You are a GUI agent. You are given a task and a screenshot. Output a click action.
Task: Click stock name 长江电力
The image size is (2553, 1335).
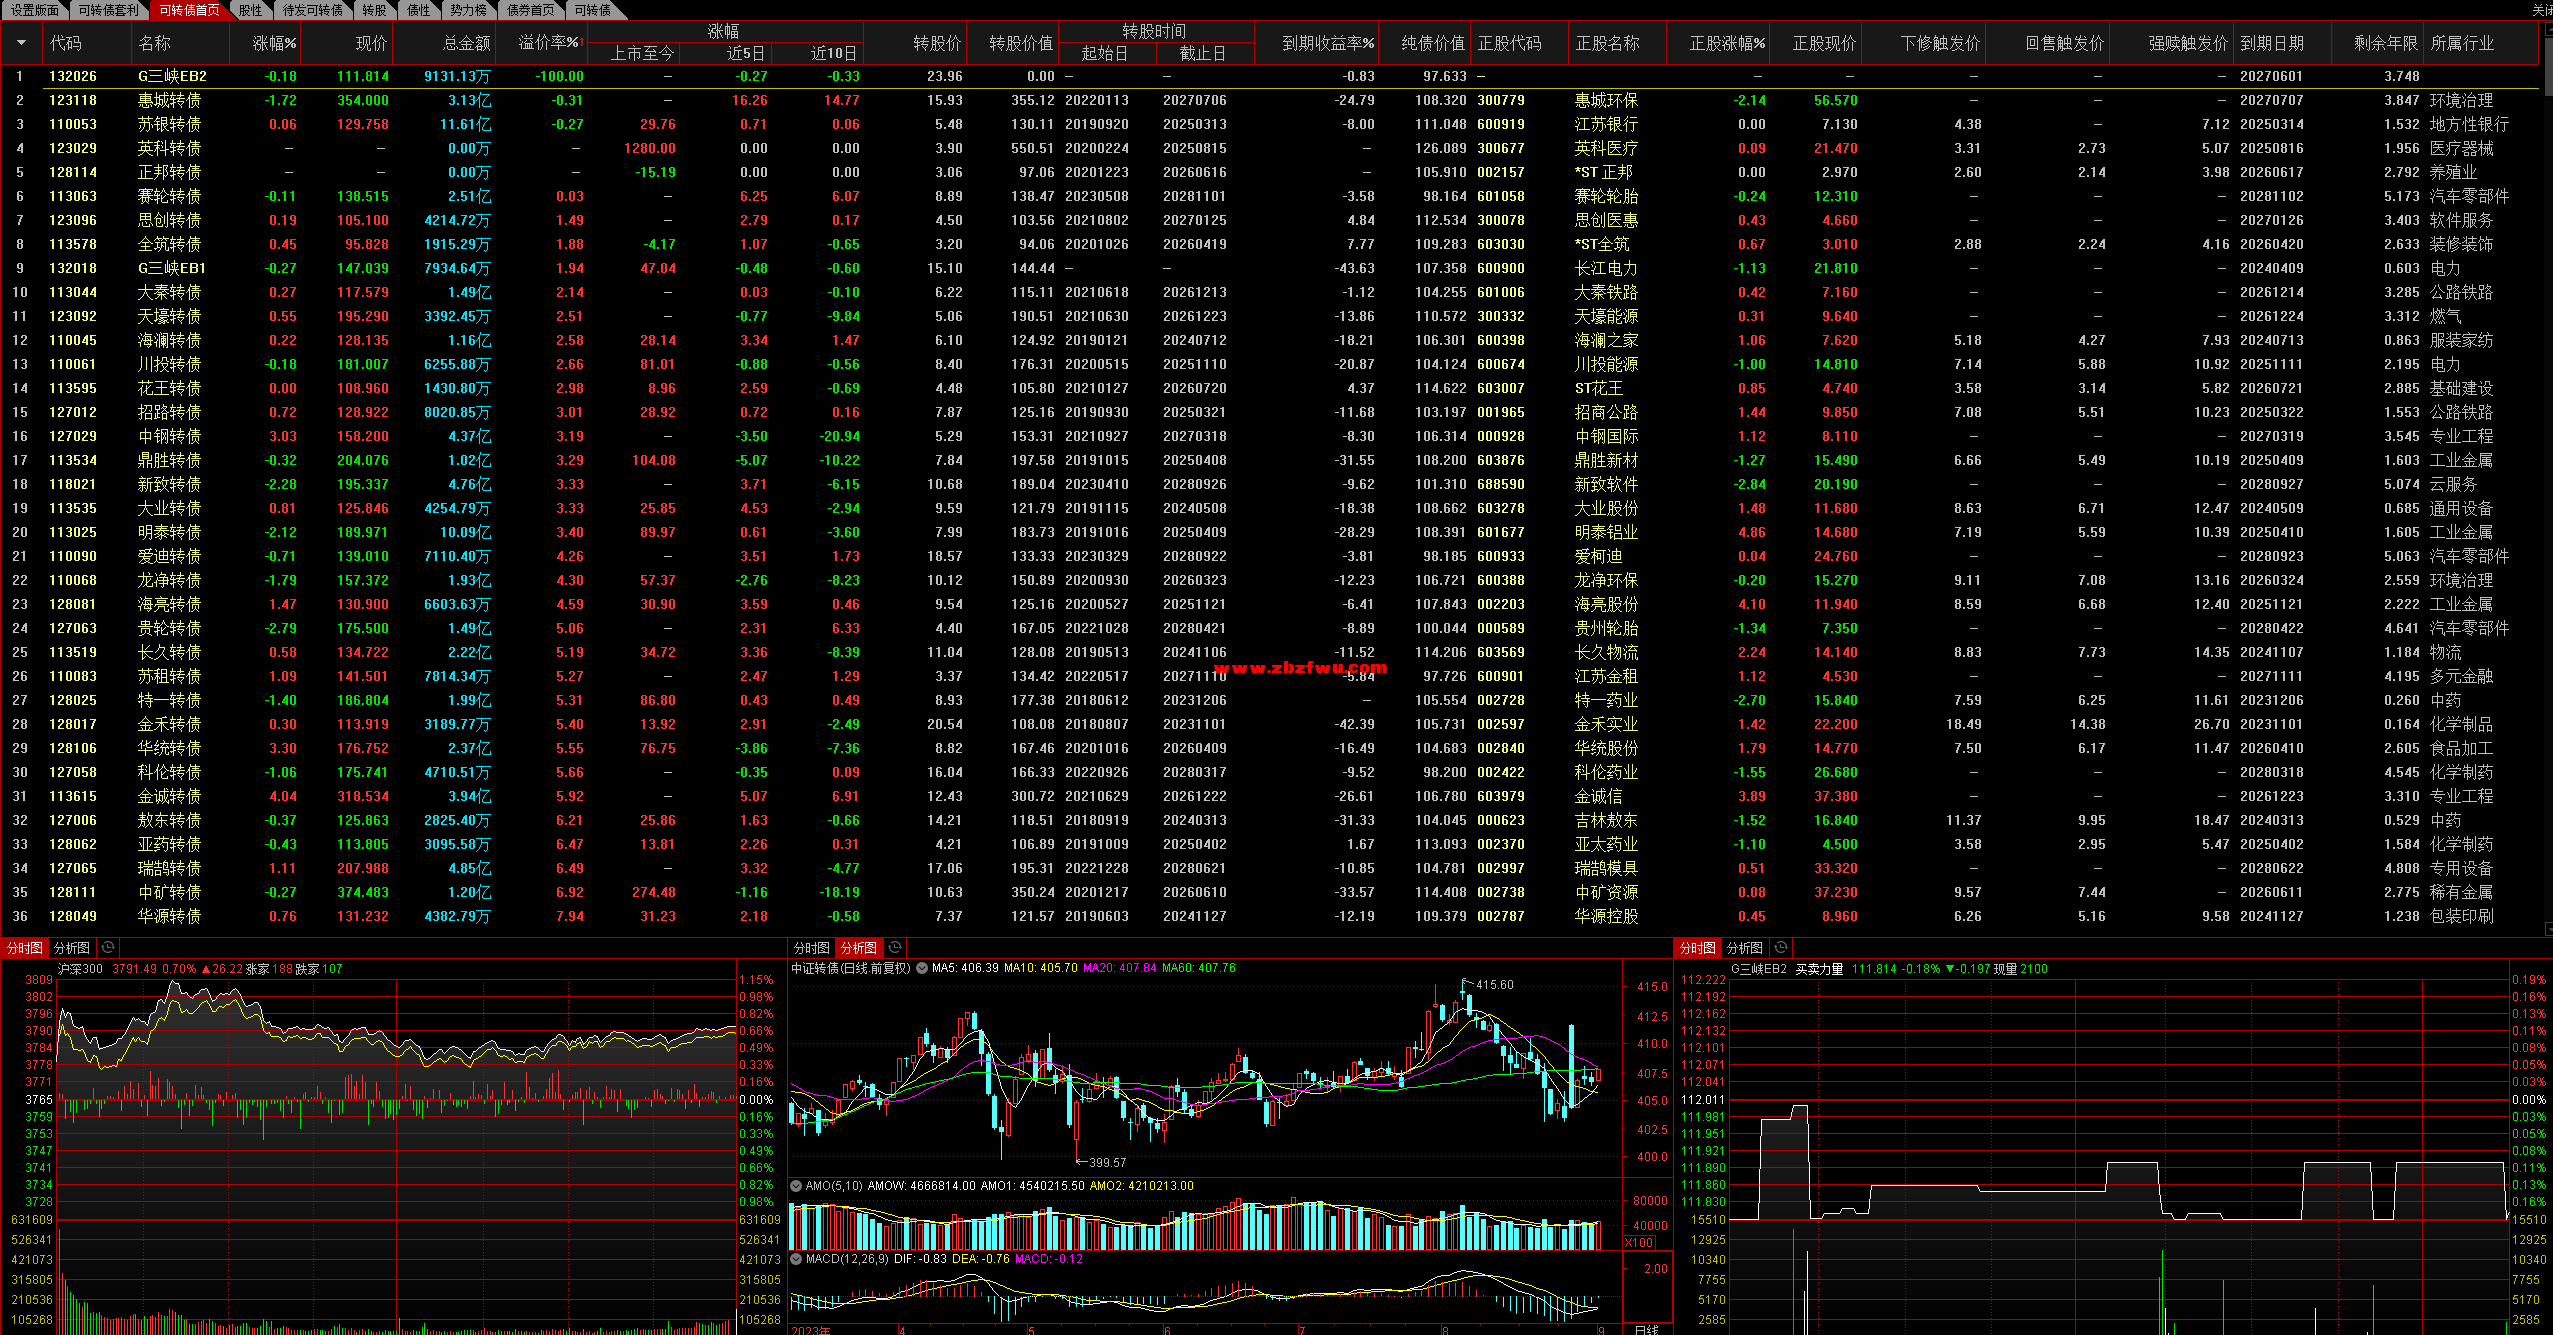point(1606,268)
